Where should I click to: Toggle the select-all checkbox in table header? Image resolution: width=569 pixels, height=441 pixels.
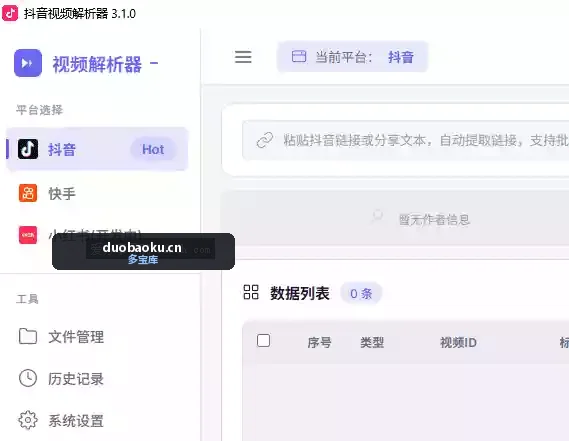(x=263, y=341)
